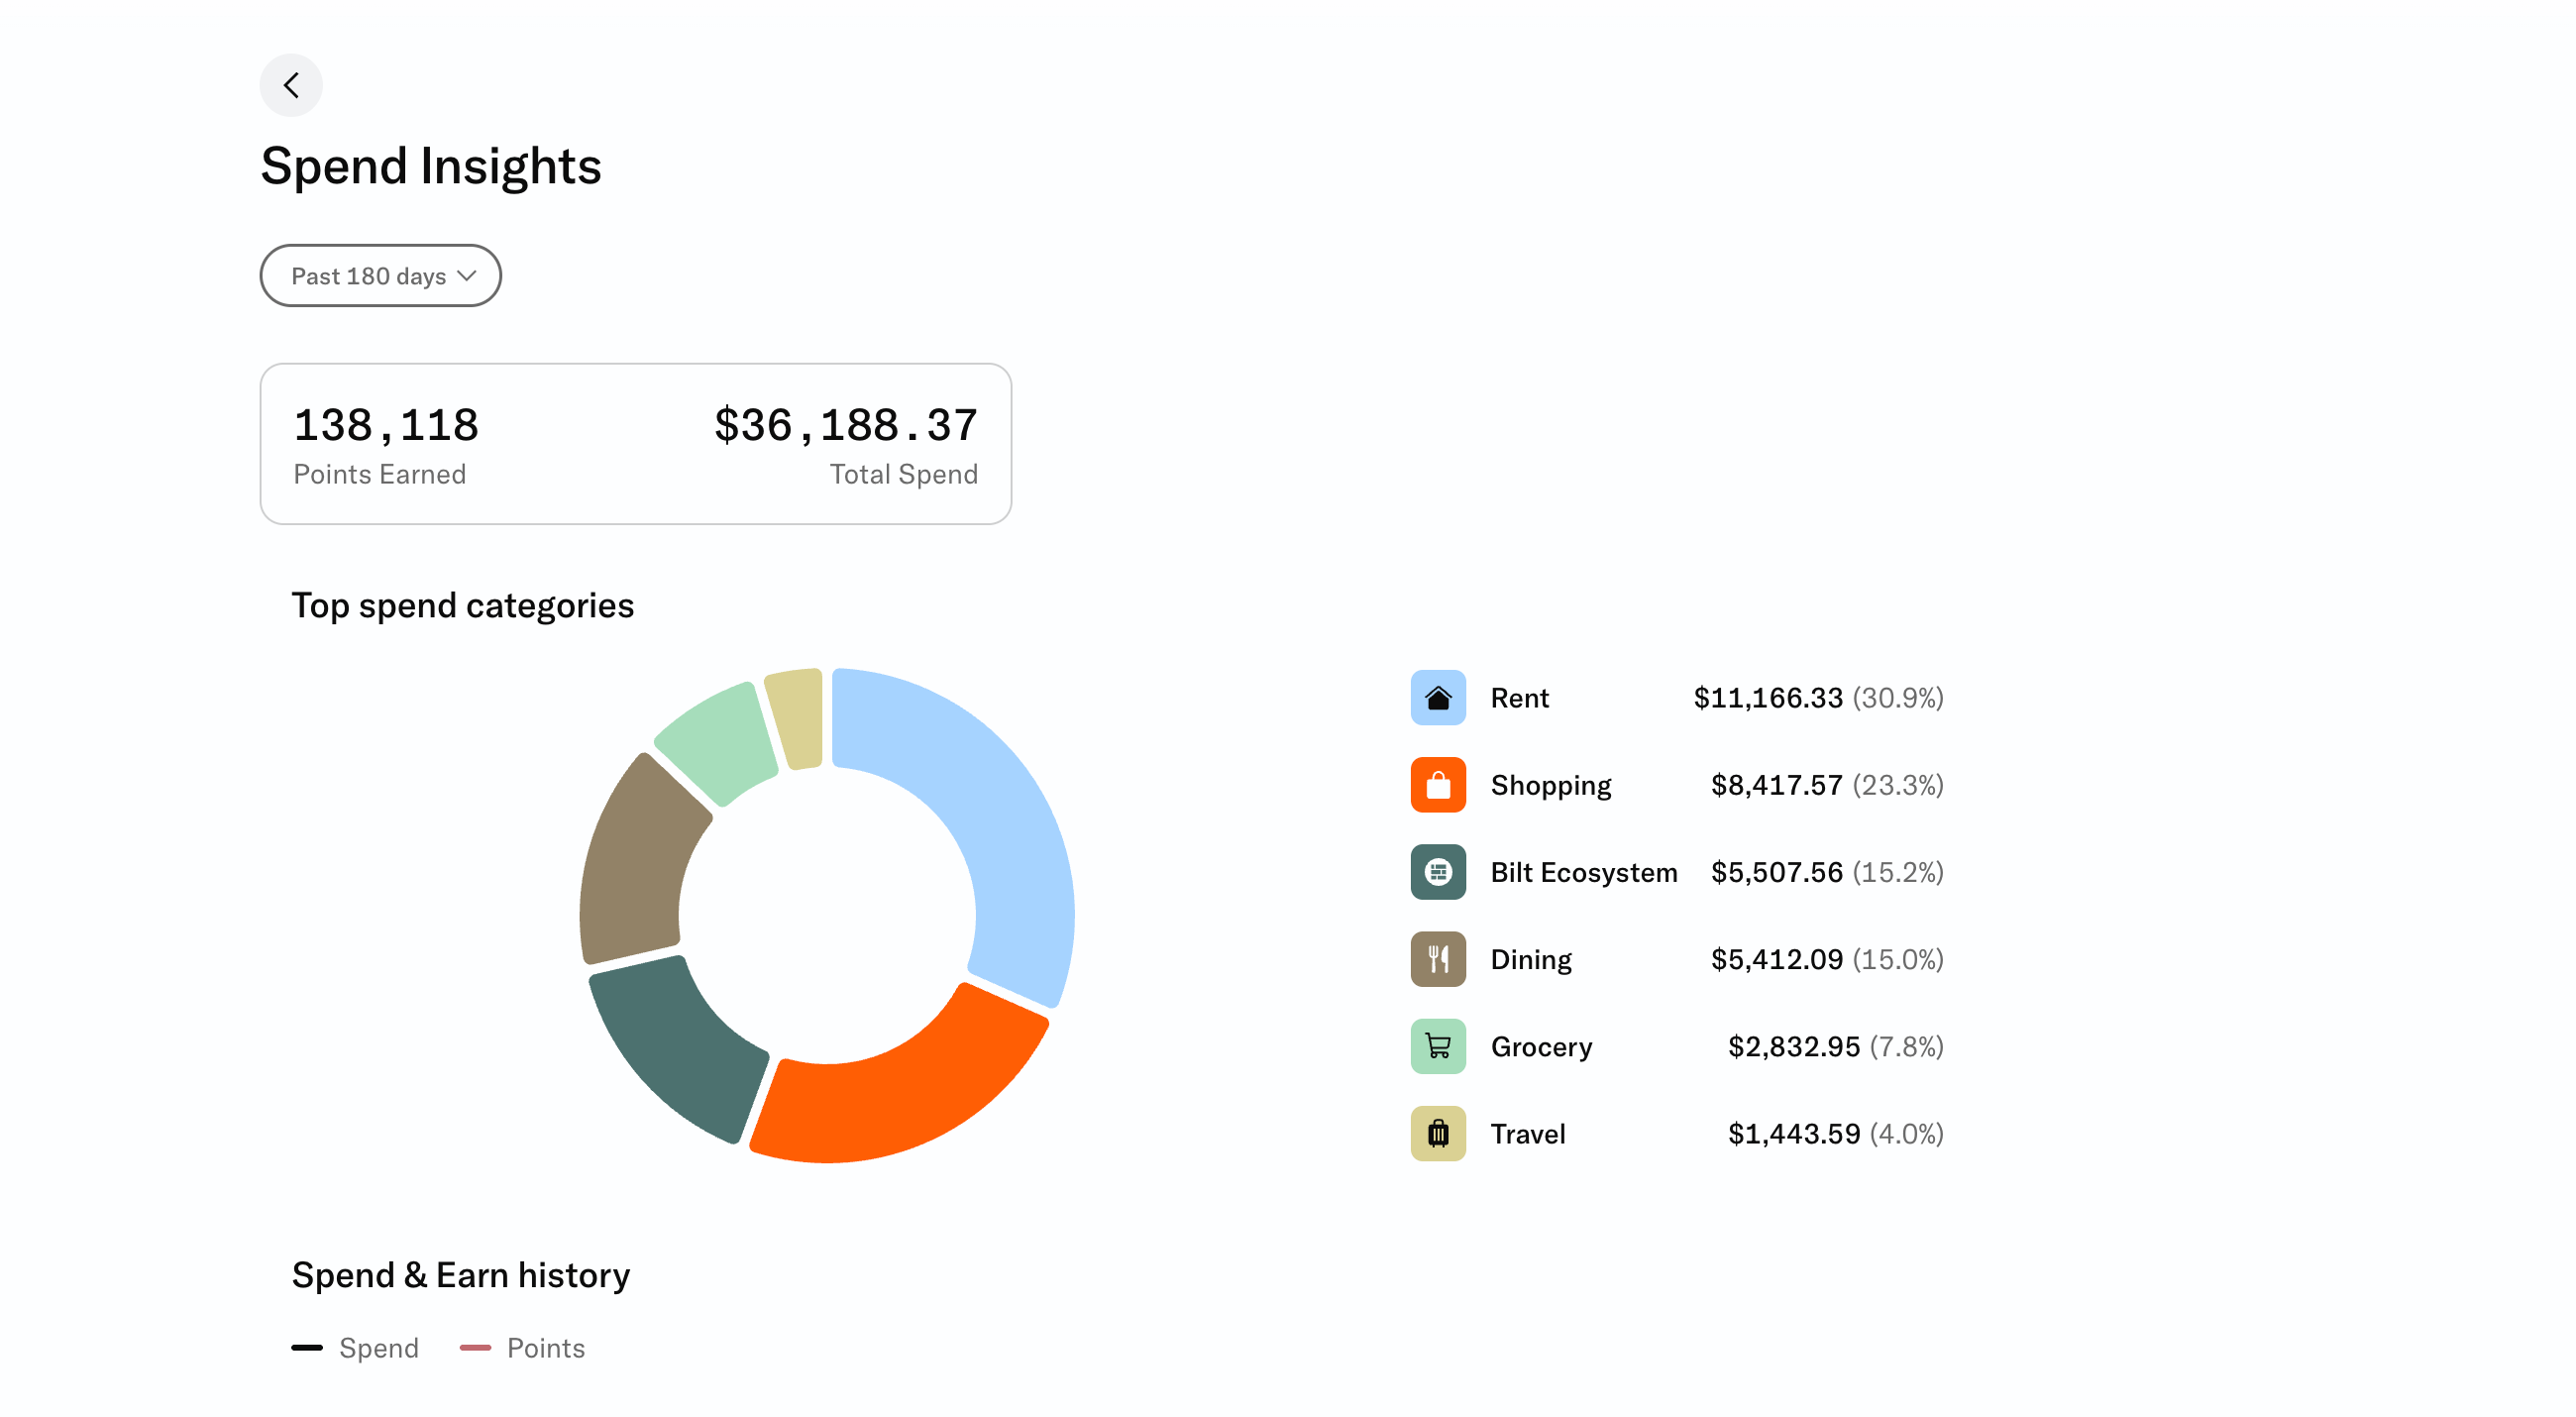
Task: Click the $36,188.37 Total Spend value
Action: pos(846,426)
